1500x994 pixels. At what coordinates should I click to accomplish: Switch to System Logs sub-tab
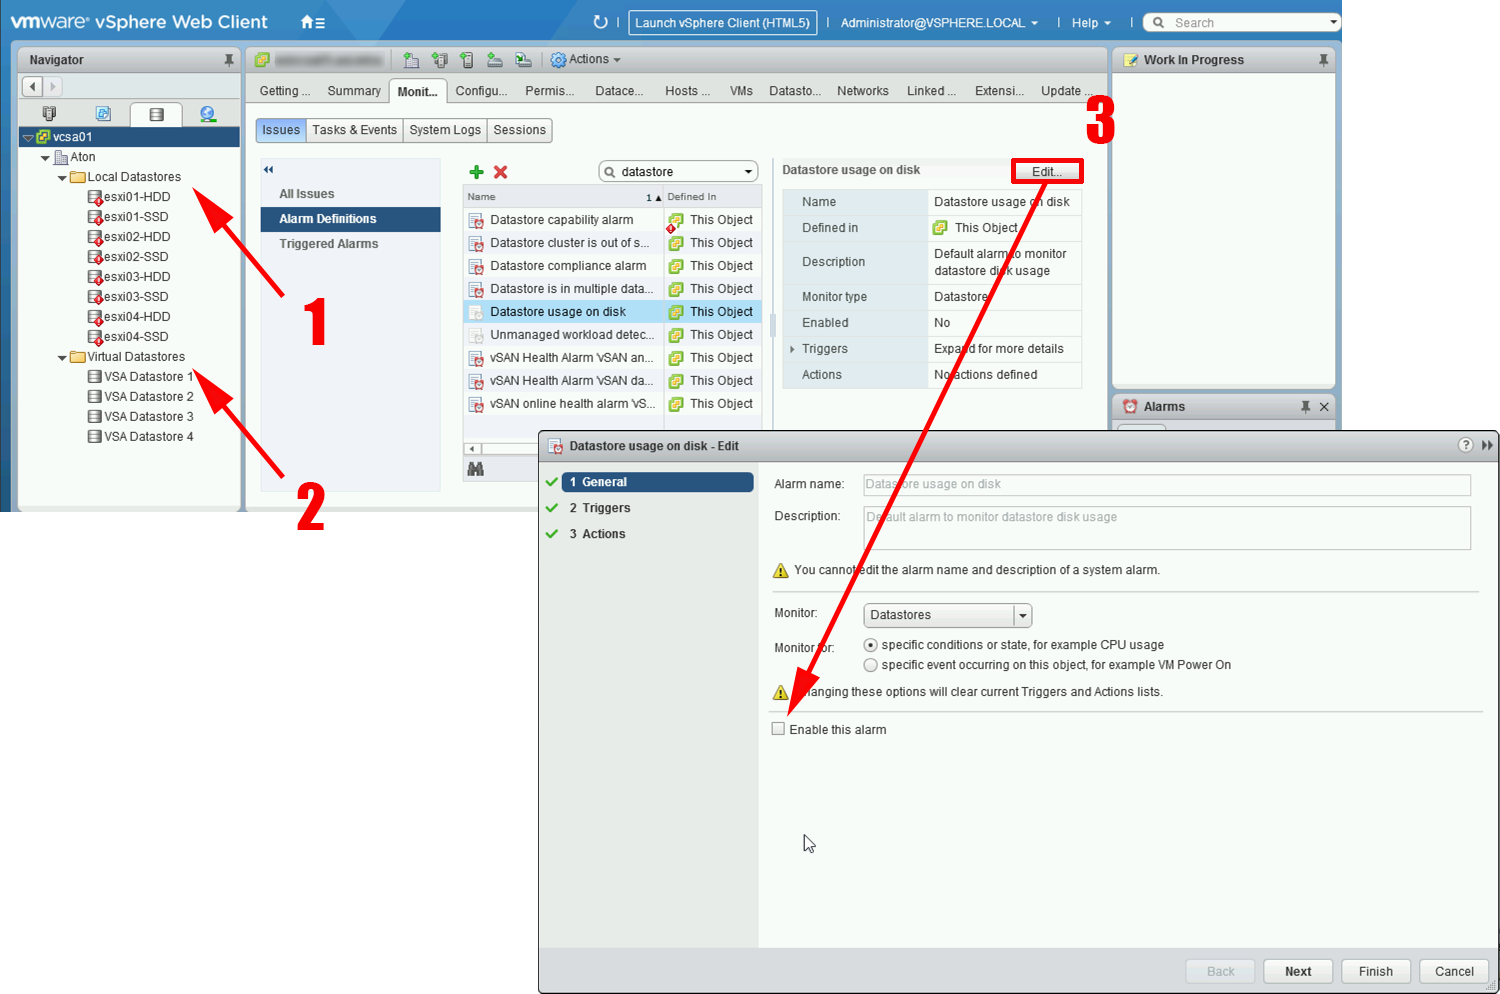[x=445, y=130]
